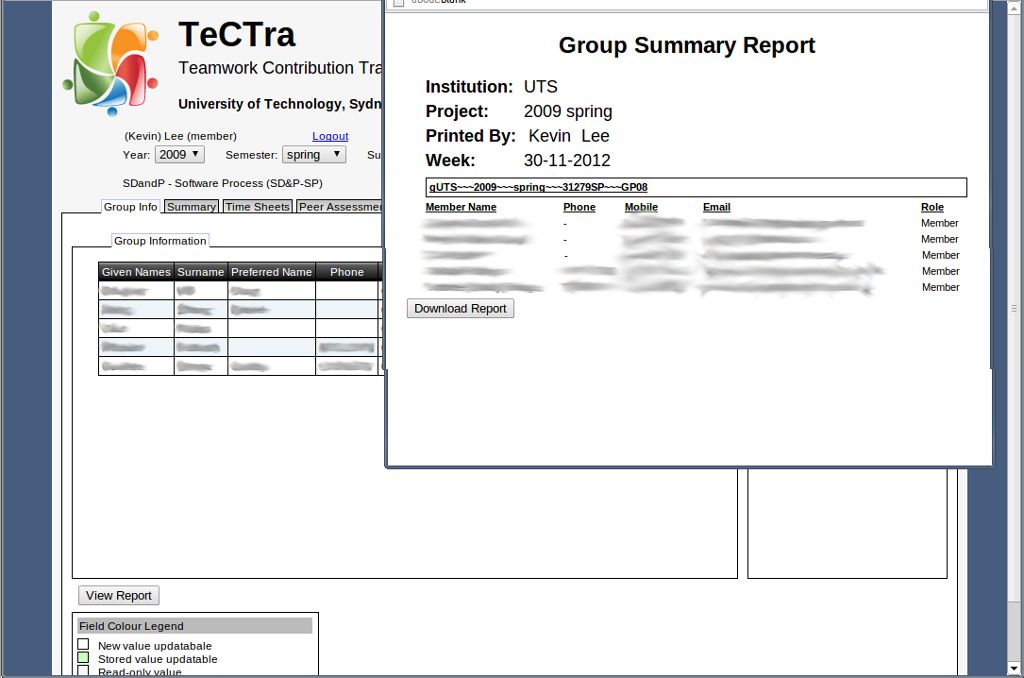The width and height of the screenshot is (1024, 678).
Task: Click the Week value 30-11-2012
Action: coord(567,160)
